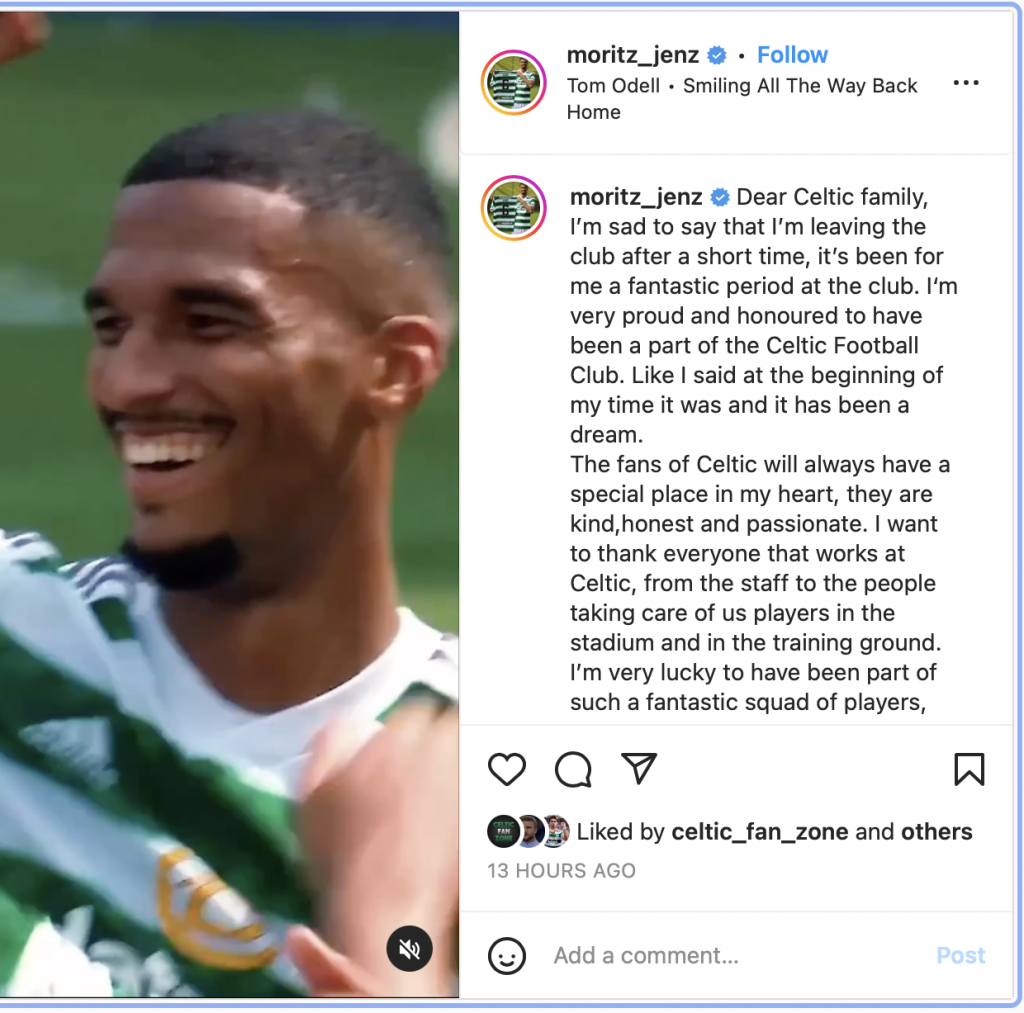Viewport: 1024px width, 1013px height.
Task: Click the verified badge in the header
Action: [717, 56]
